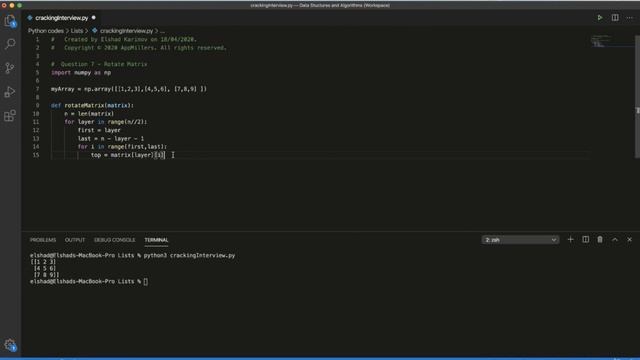Image resolution: width=640 pixels, height=360 pixels.
Task: Create a new terminal with plus icon
Action: click(x=570, y=240)
